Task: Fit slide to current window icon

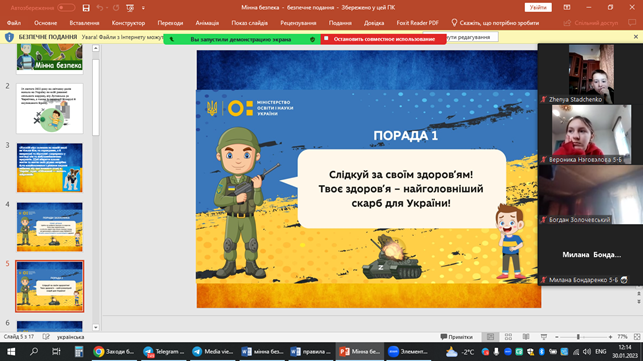Action: (x=637, y=337)
